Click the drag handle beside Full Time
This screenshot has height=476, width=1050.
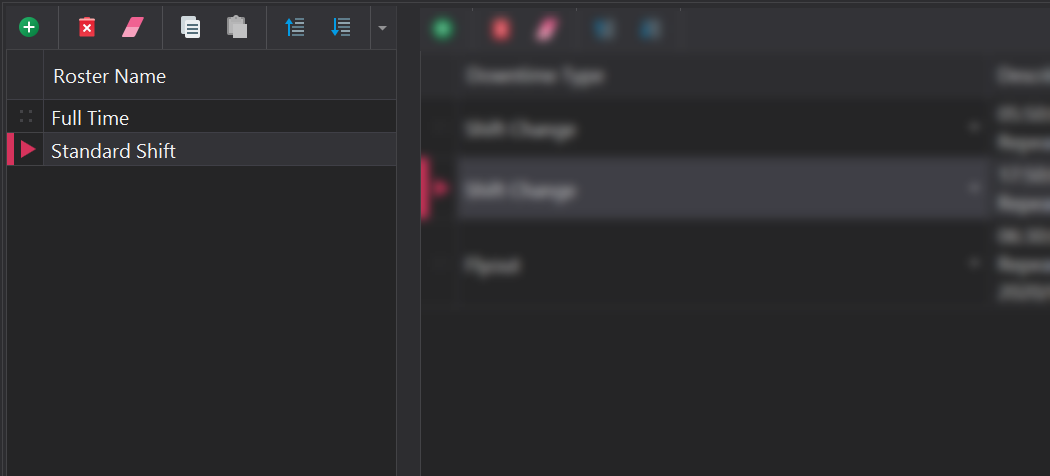26,117
